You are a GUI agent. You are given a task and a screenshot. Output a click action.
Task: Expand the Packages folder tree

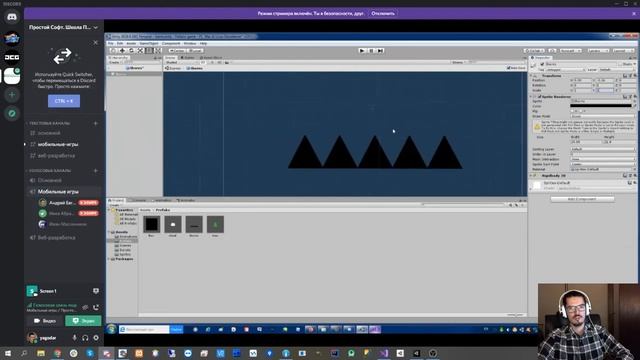109,259
